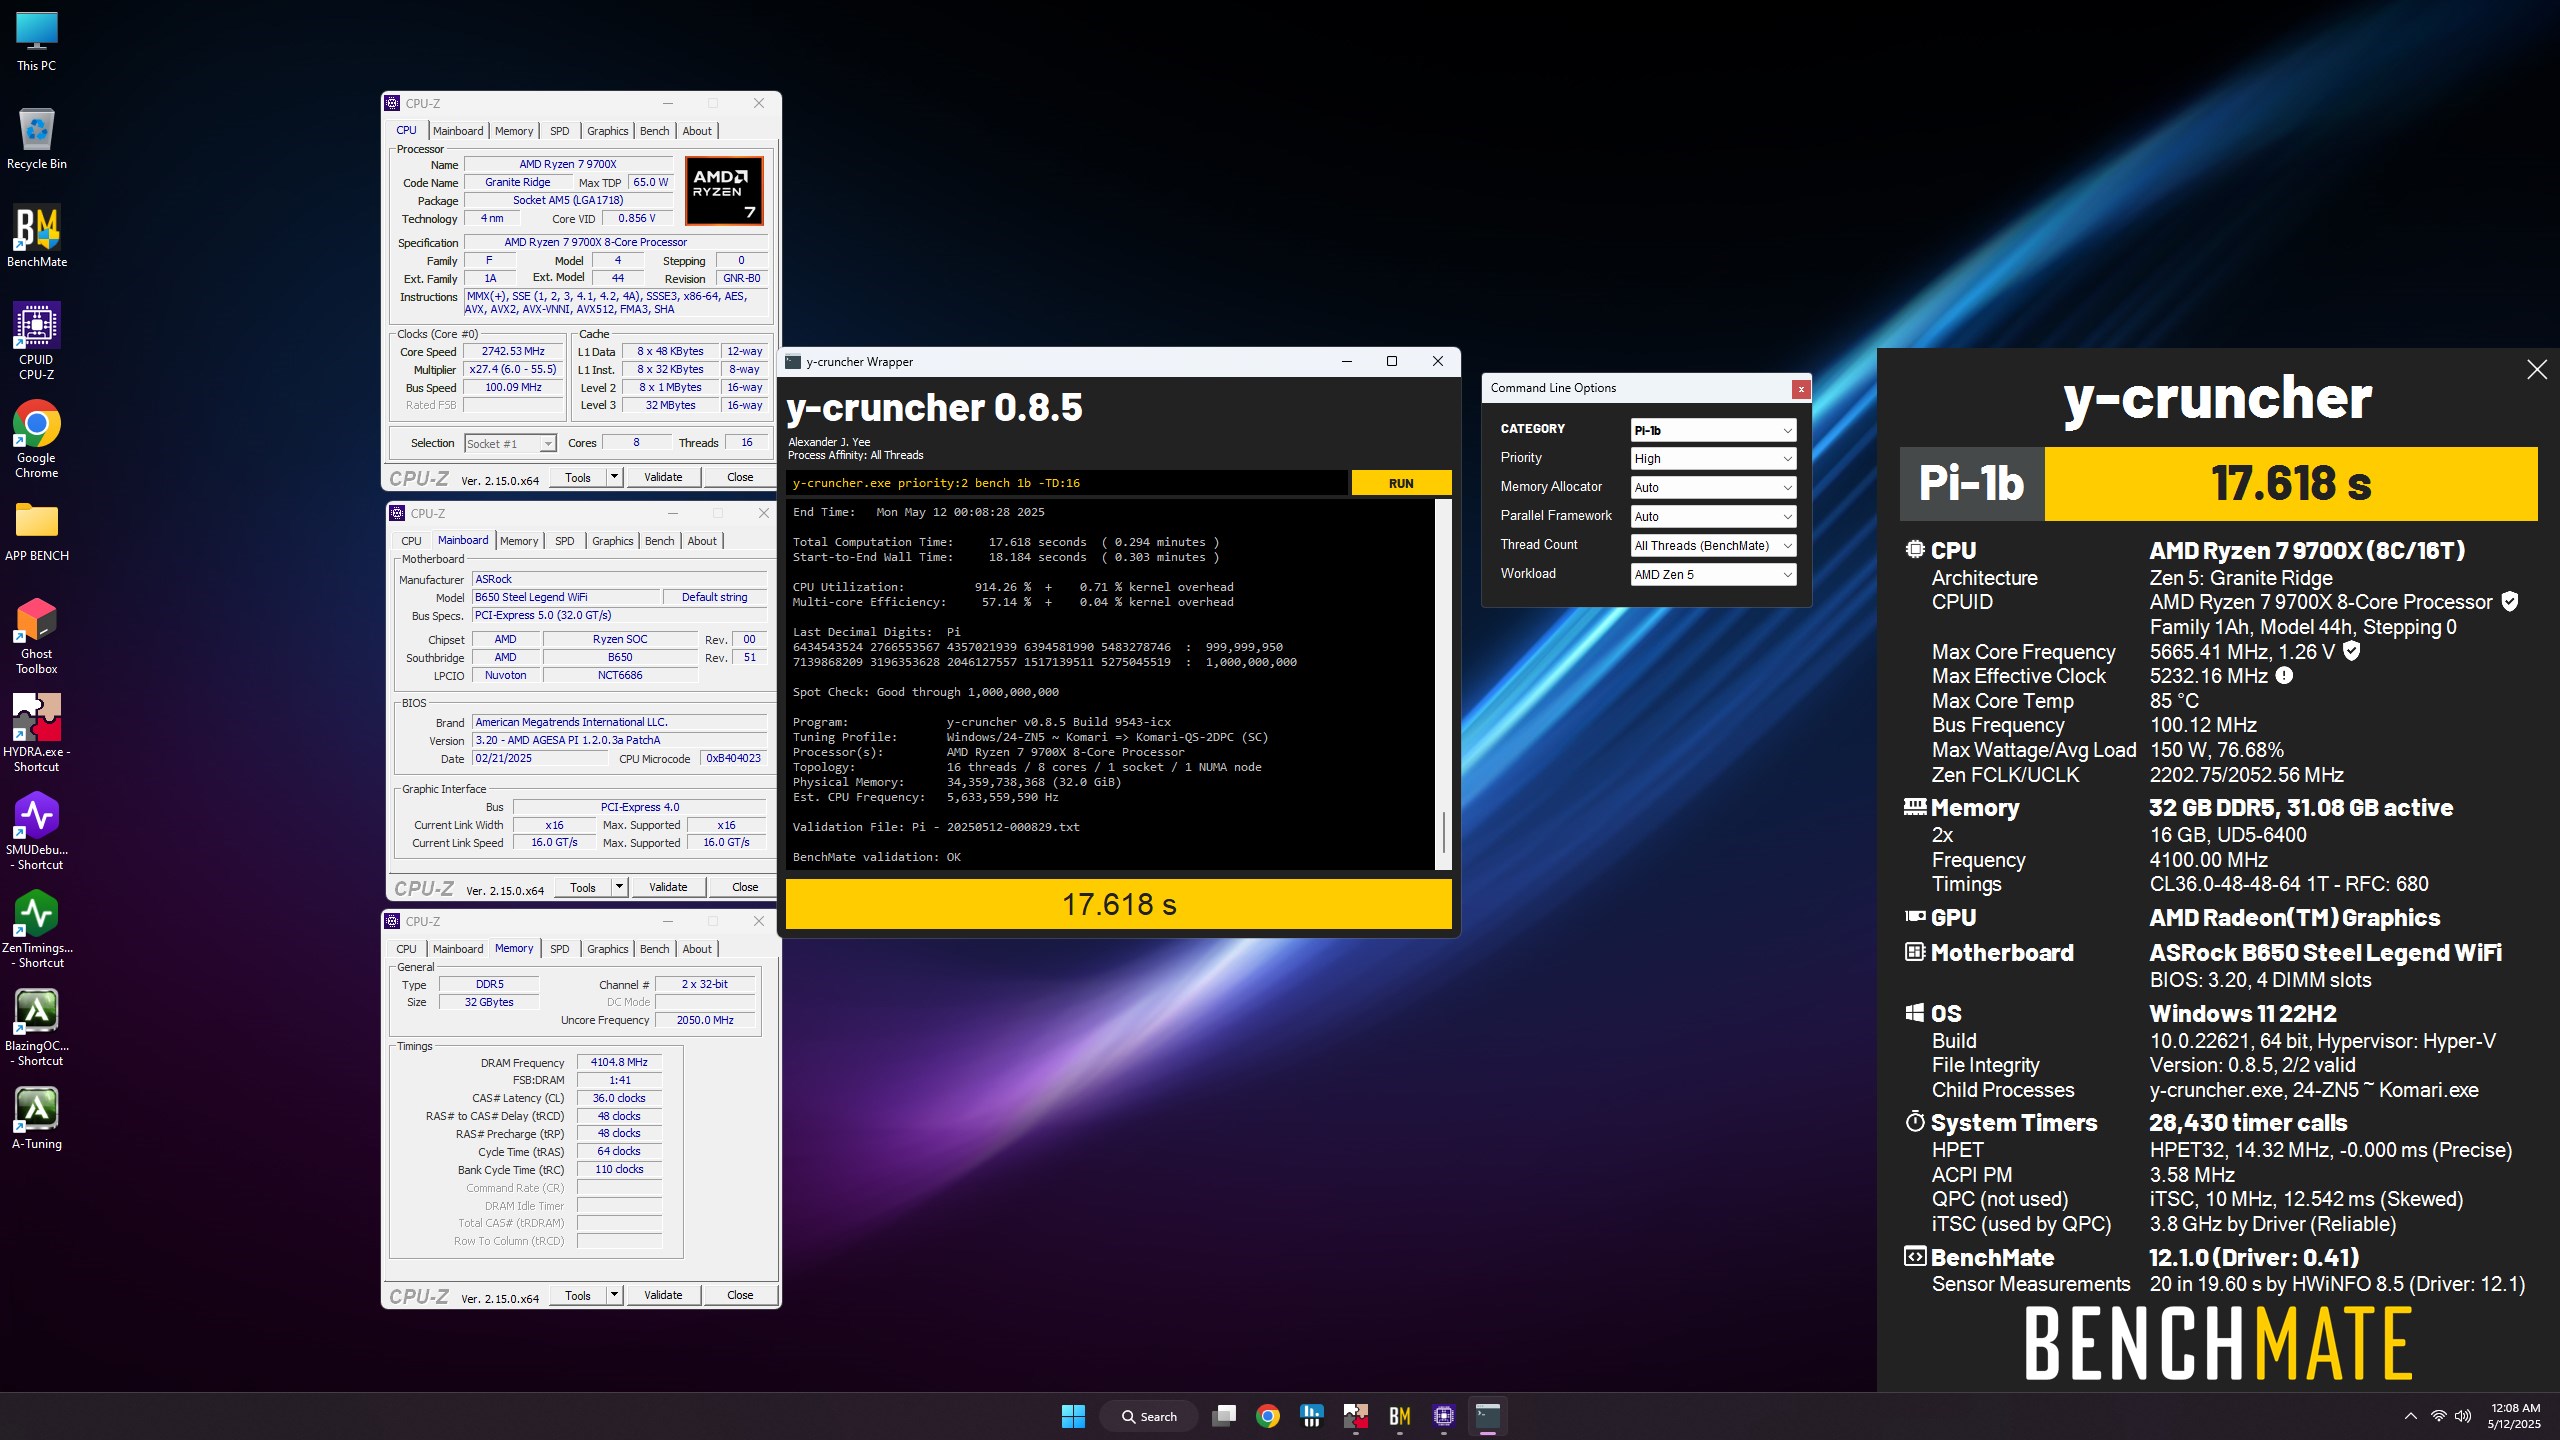Open the BenchMate desktop shortcut

point(37,236)
